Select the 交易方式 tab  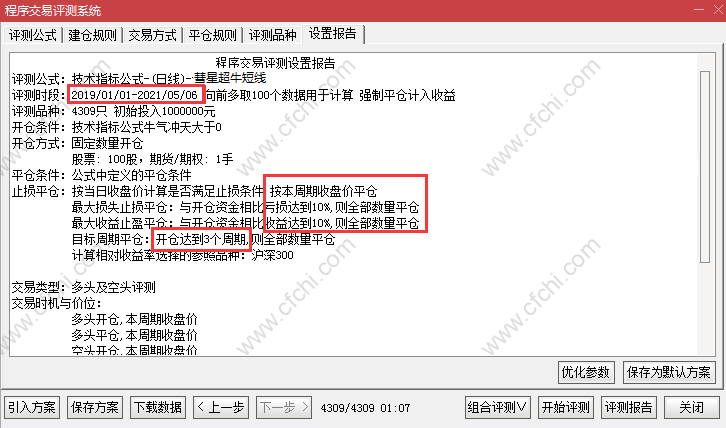(152, 35)
